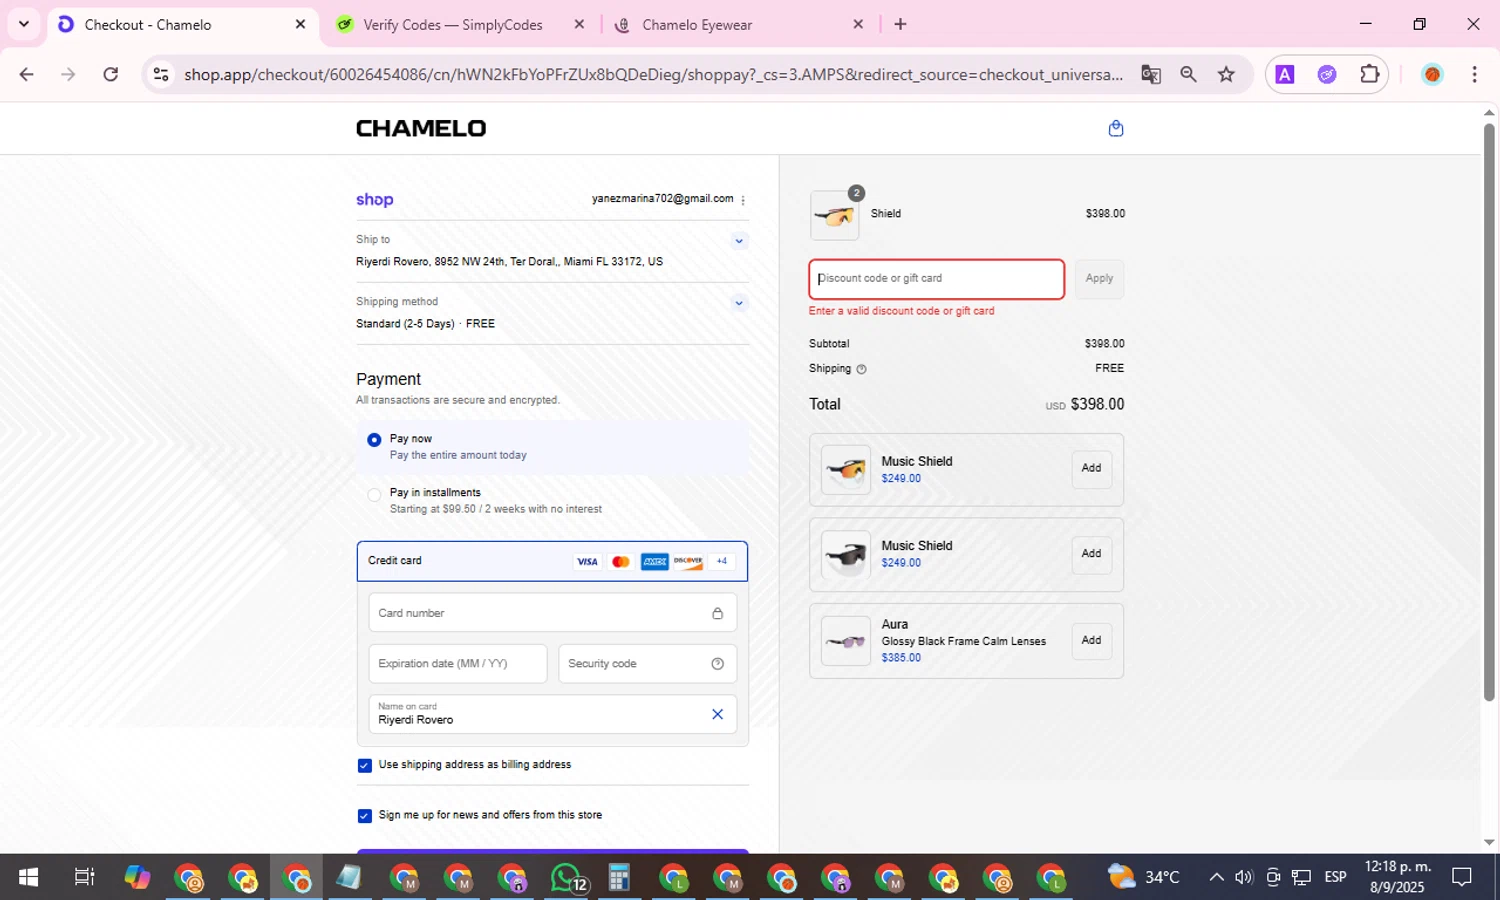Open a new browser tab
This screenshot has width=1500, height=900.
click(x=900, y=24)
